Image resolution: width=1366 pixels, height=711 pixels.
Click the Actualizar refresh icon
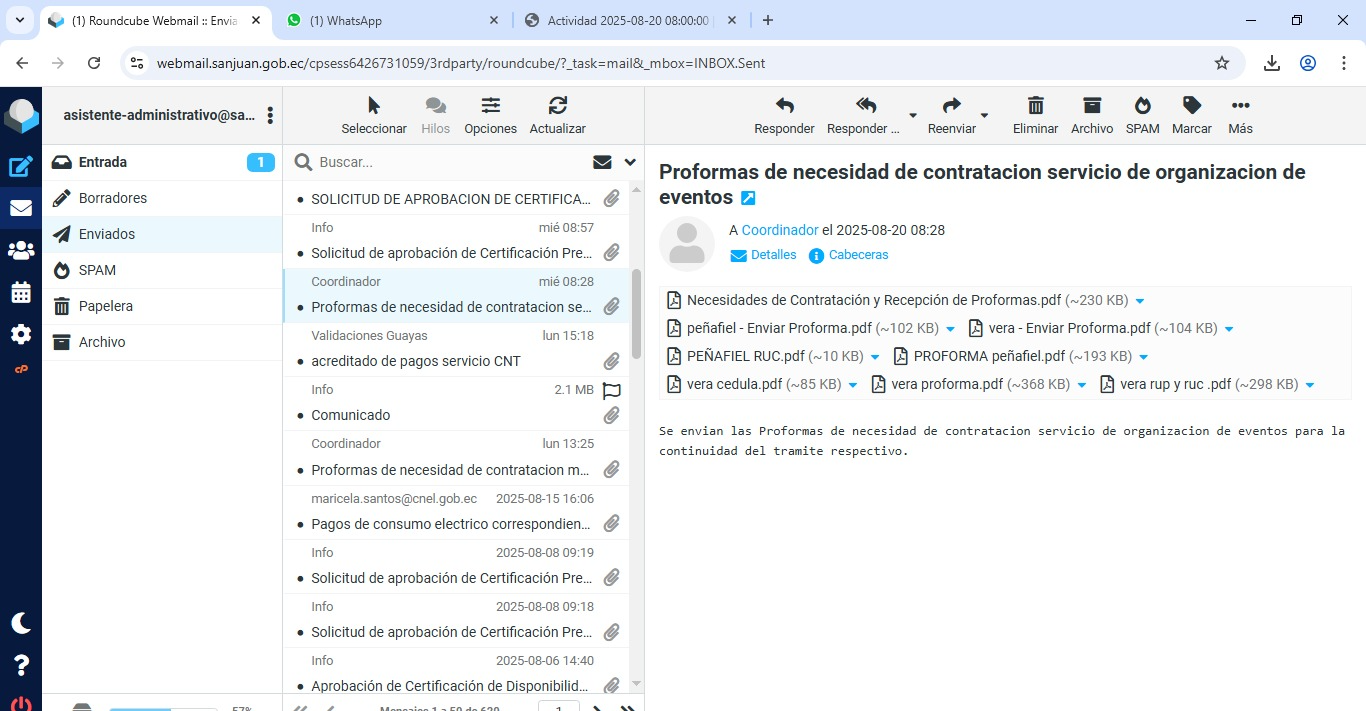[557, 106]
